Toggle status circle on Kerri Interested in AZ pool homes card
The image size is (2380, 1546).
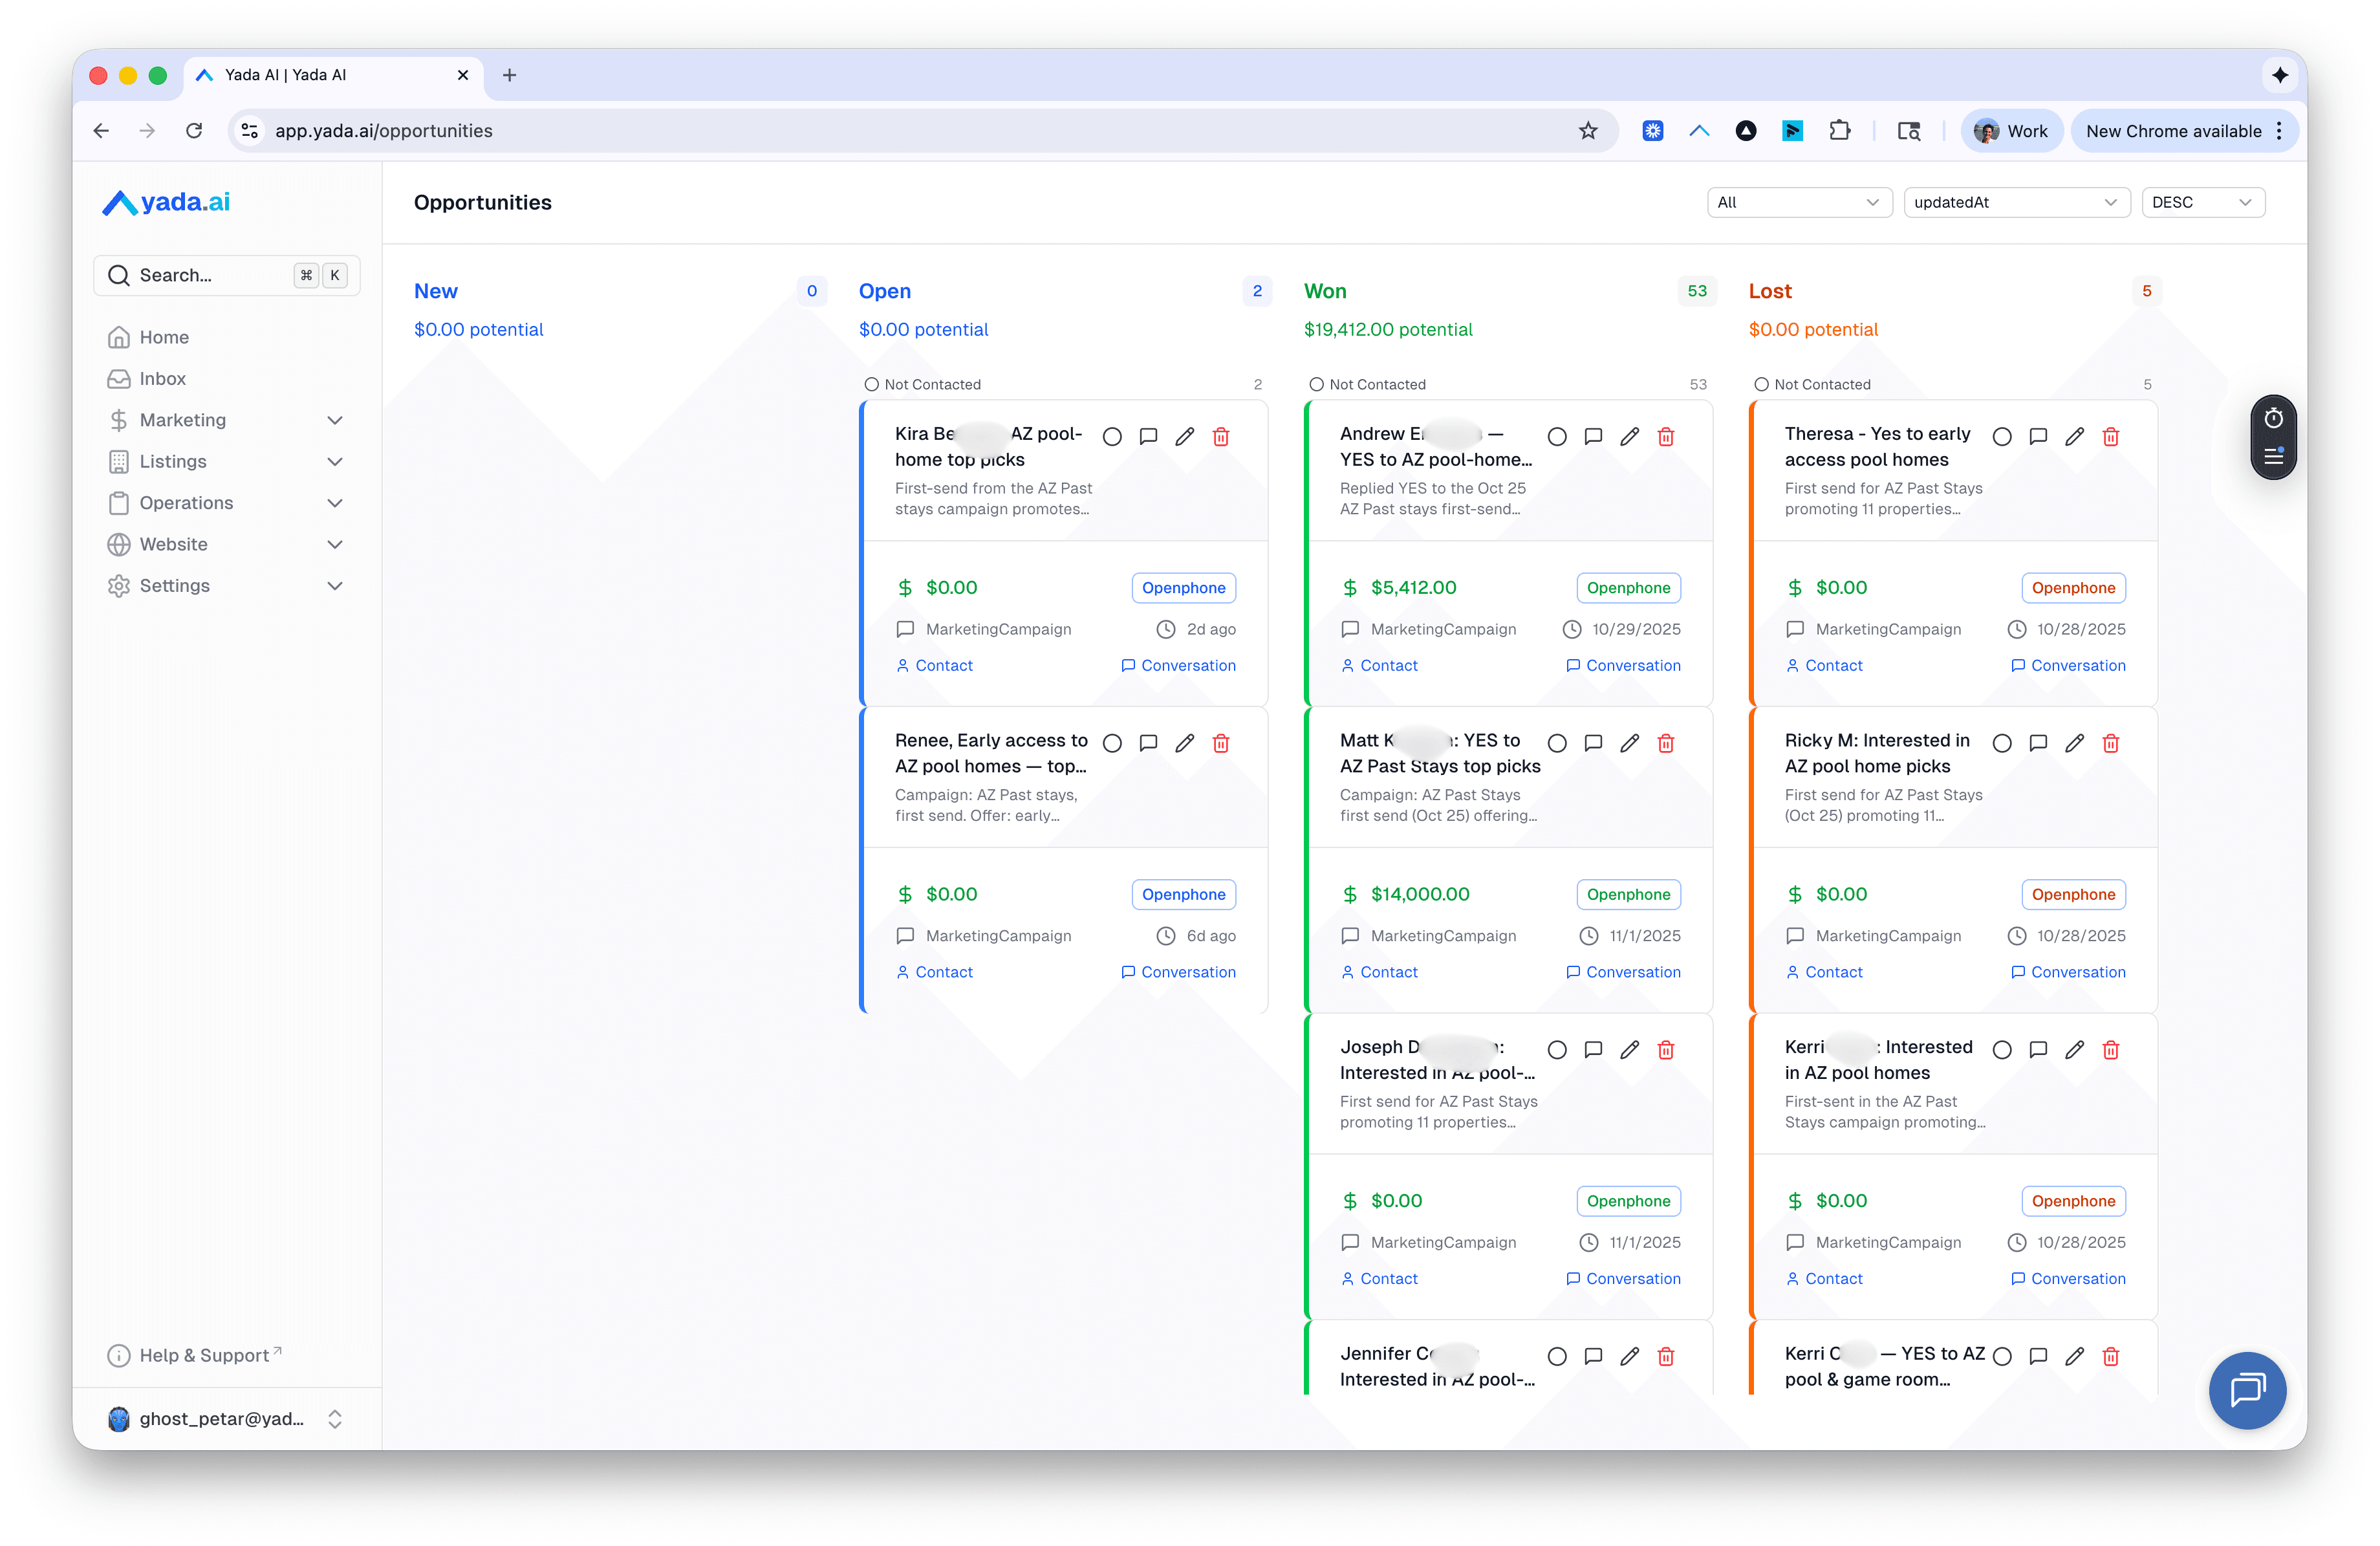[2002, 1050]
